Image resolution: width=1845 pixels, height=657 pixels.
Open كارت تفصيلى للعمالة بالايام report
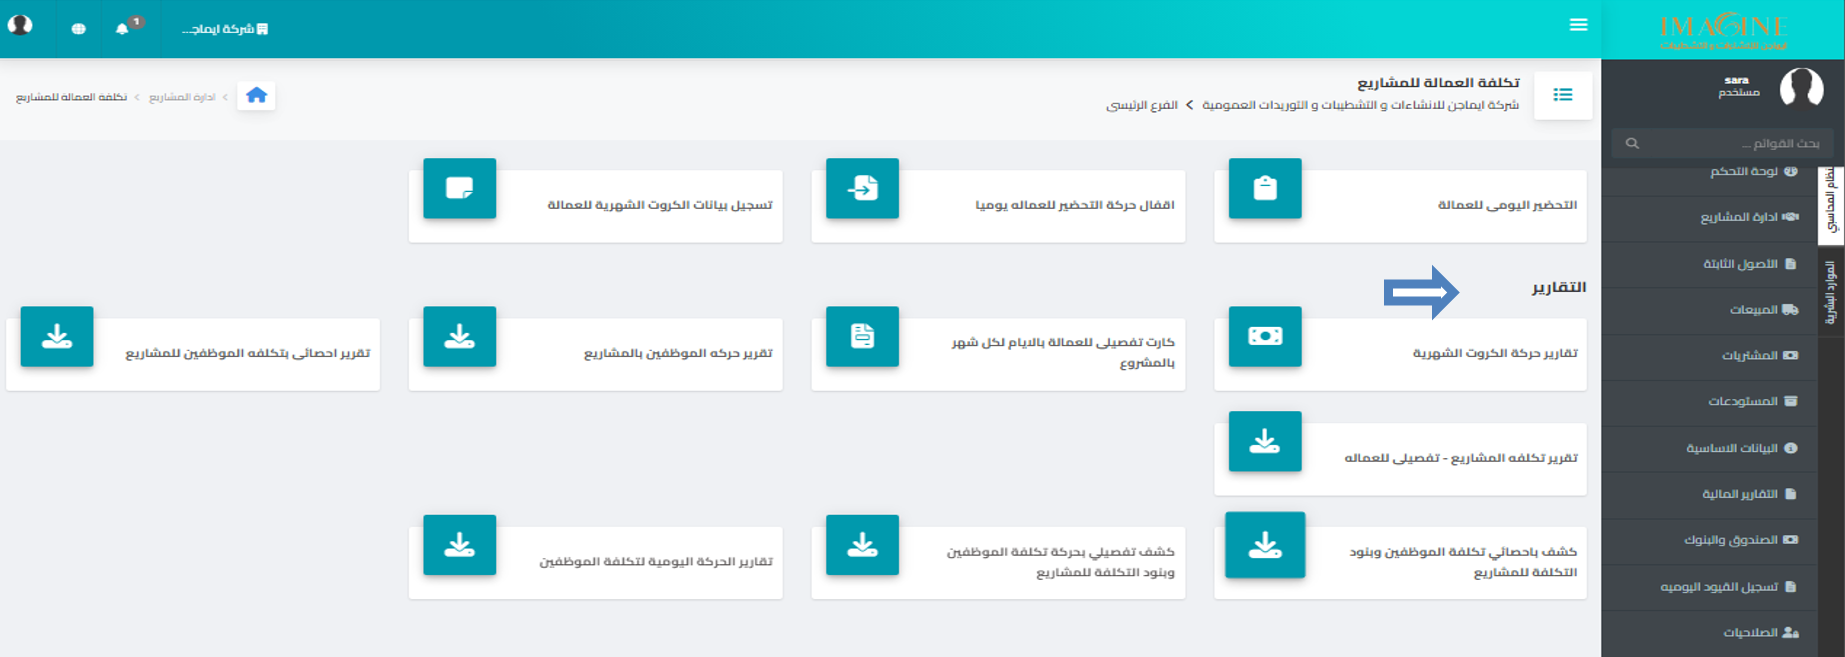coord(998,353)
